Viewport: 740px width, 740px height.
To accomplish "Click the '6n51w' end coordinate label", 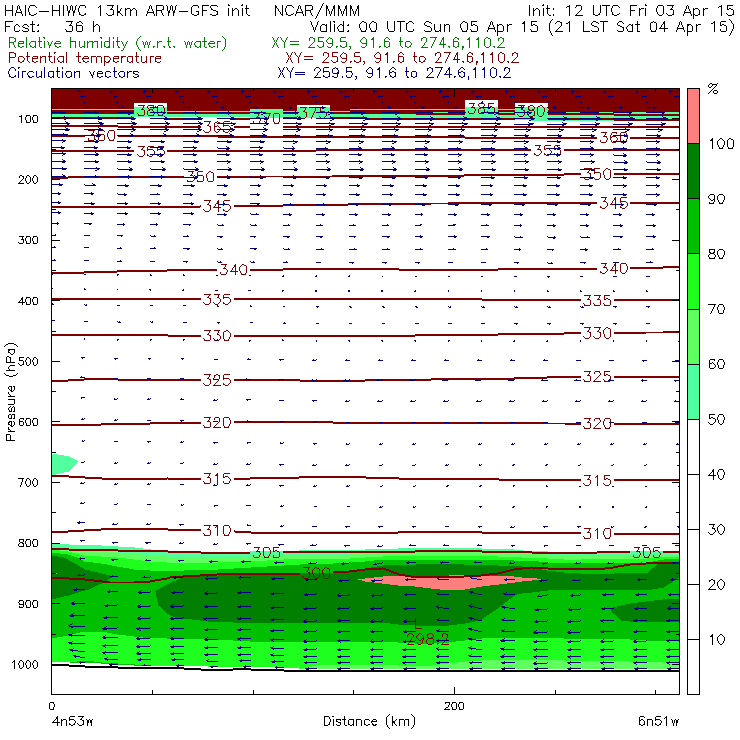I will [658, 722].
